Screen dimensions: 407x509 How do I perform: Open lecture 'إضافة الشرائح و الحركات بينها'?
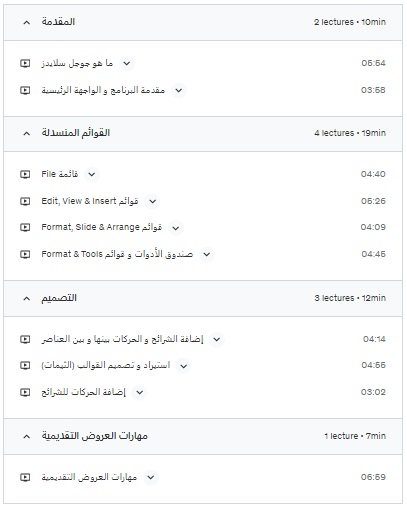[x=122, y=339]
